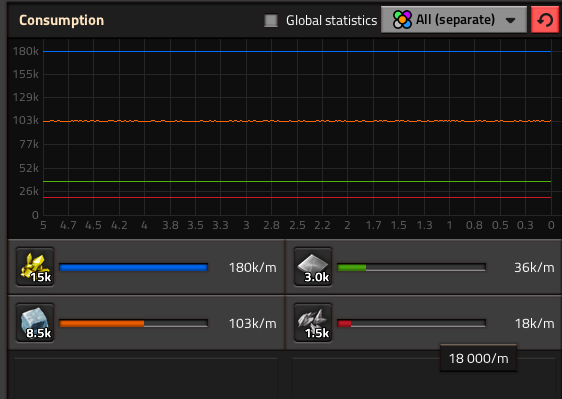Screen dimensions: 562x399
Task: Click the orange 103k/m consumption bar
Action: coord(133,323)
